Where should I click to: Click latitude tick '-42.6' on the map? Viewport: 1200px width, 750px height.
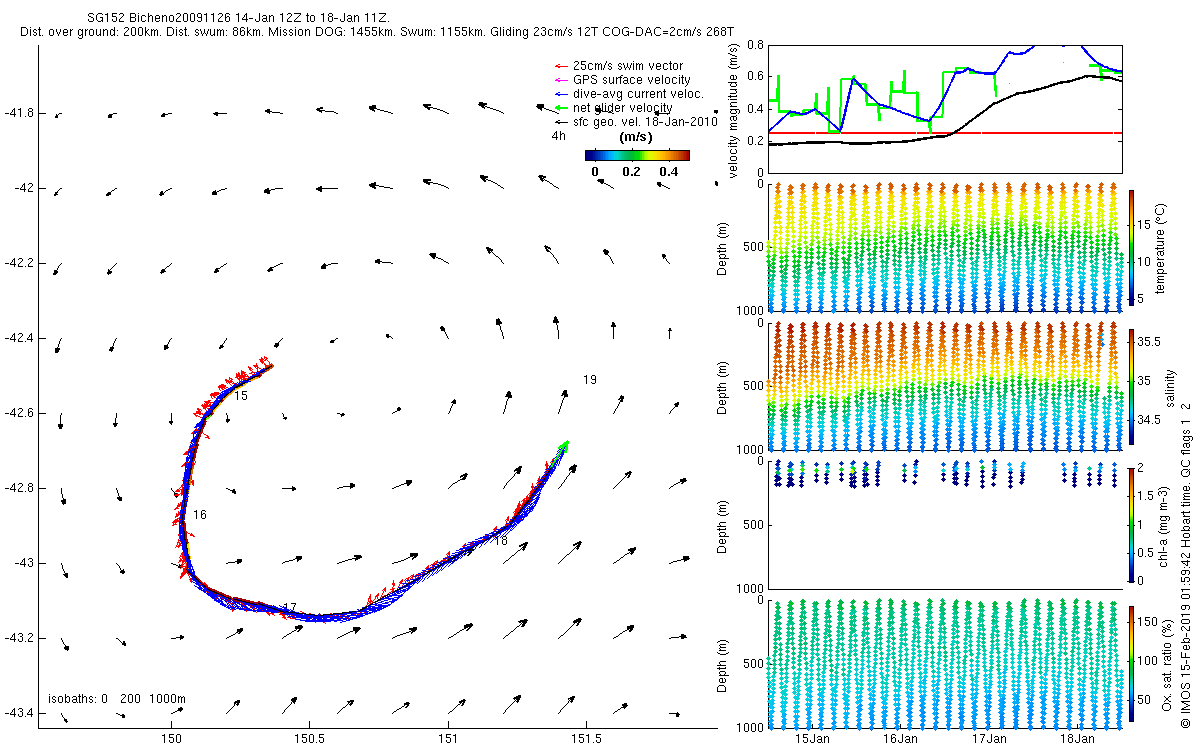(x=18, y=413)
